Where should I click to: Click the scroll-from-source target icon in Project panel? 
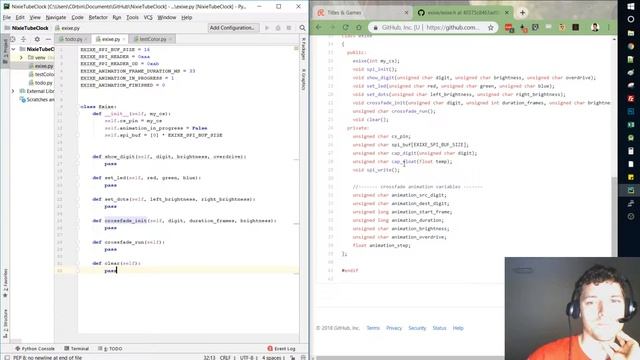pyautogui.click(x=13, y=39)
